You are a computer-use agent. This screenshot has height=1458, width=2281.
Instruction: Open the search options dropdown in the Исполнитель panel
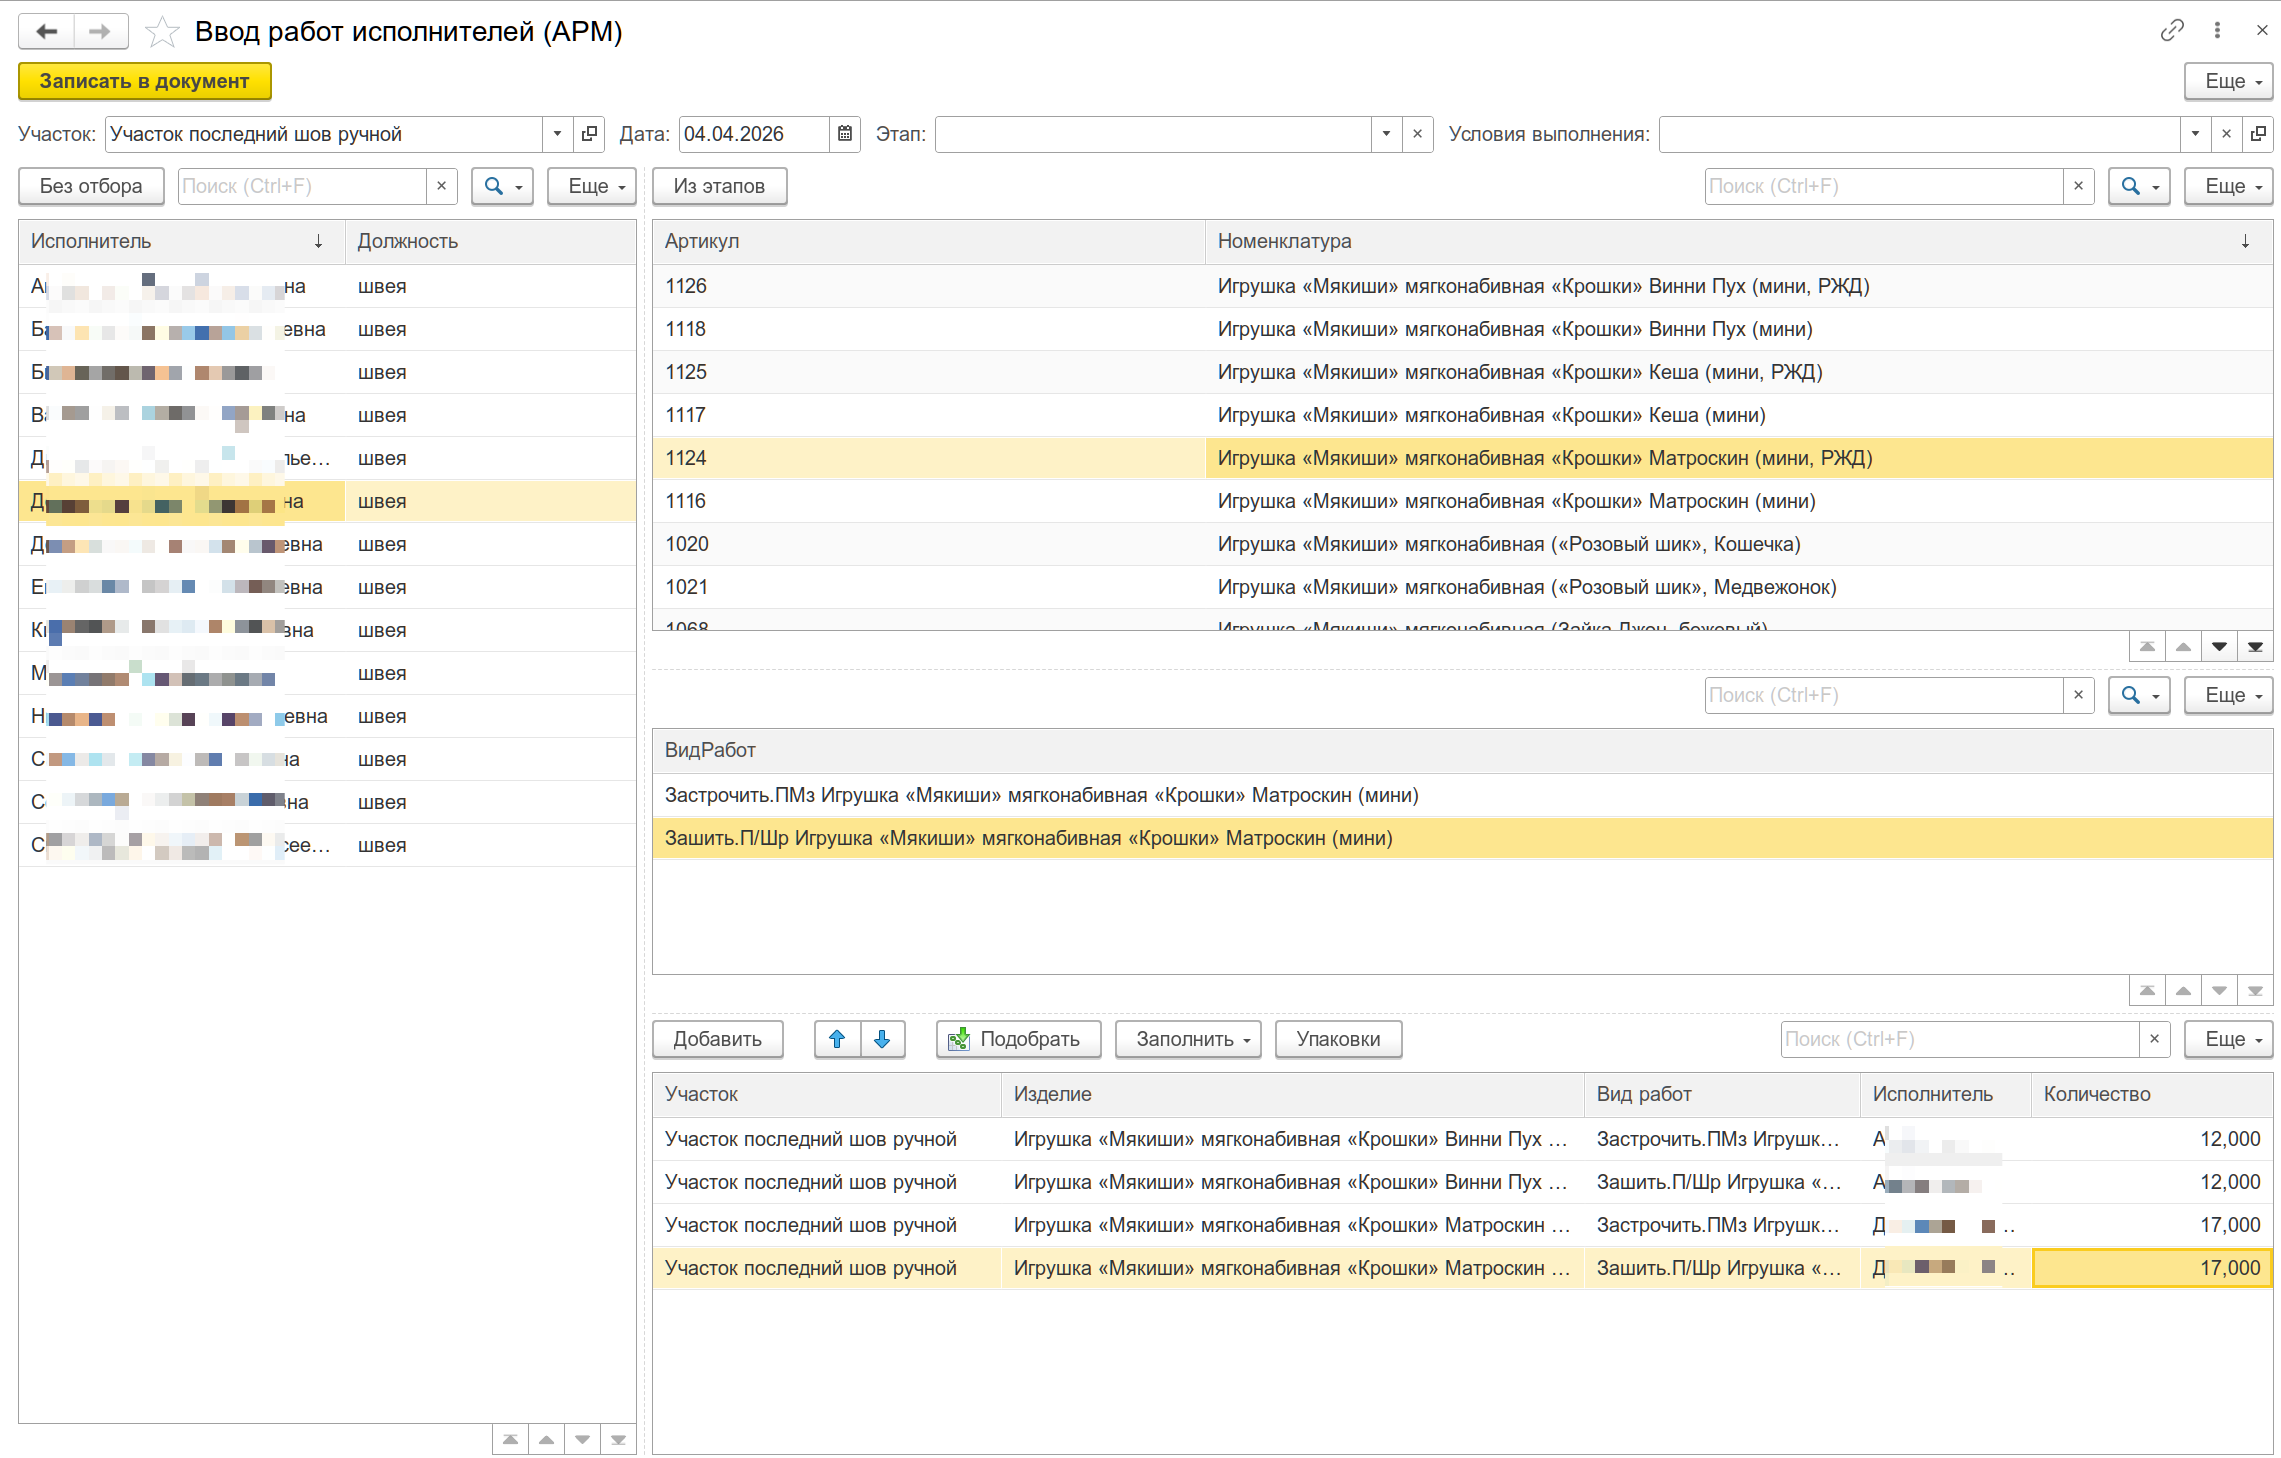(502, 186)
